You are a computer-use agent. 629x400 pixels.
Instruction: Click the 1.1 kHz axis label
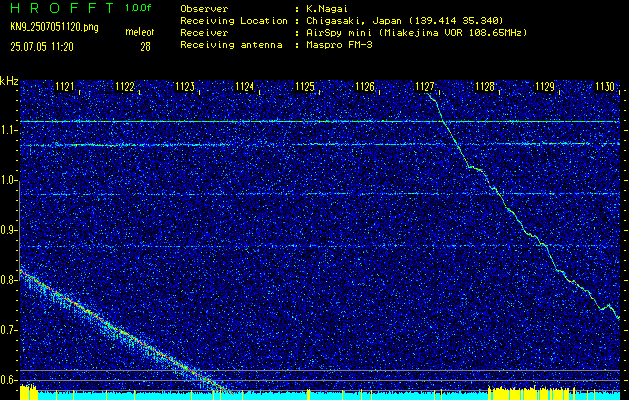[8, 131]
